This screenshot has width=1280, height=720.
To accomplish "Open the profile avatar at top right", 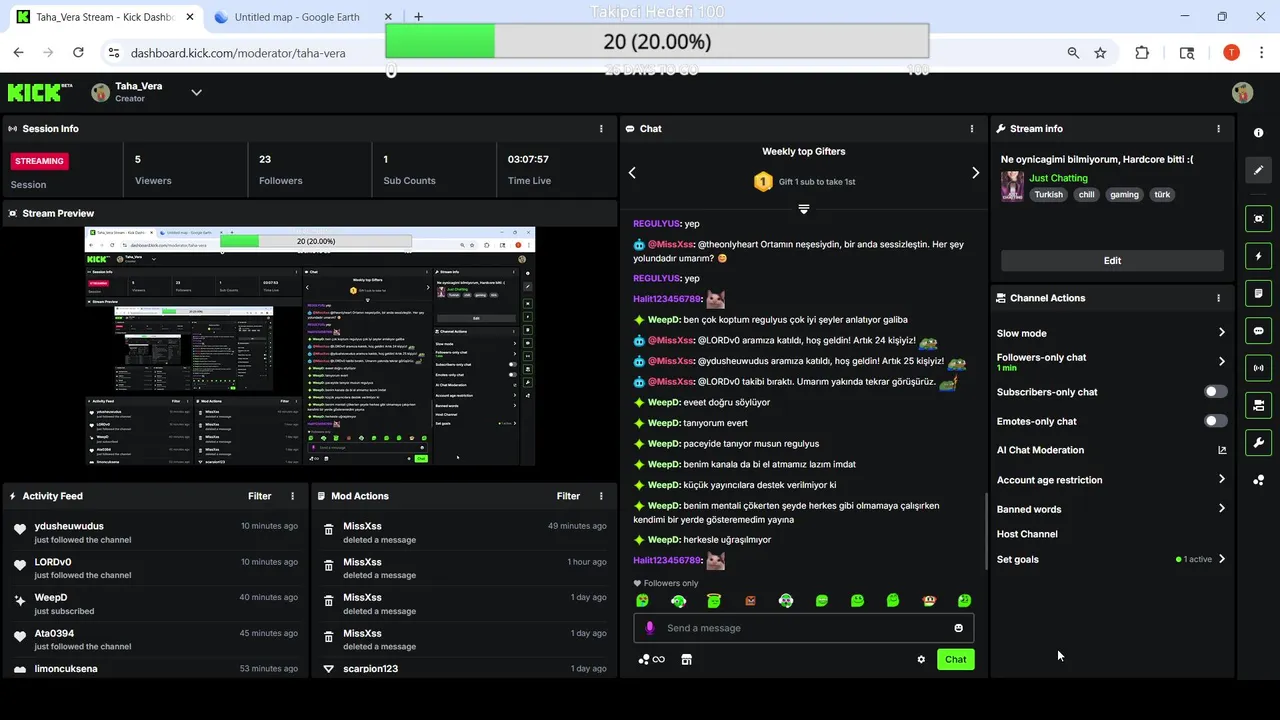I will click(x=1242, y=93).
